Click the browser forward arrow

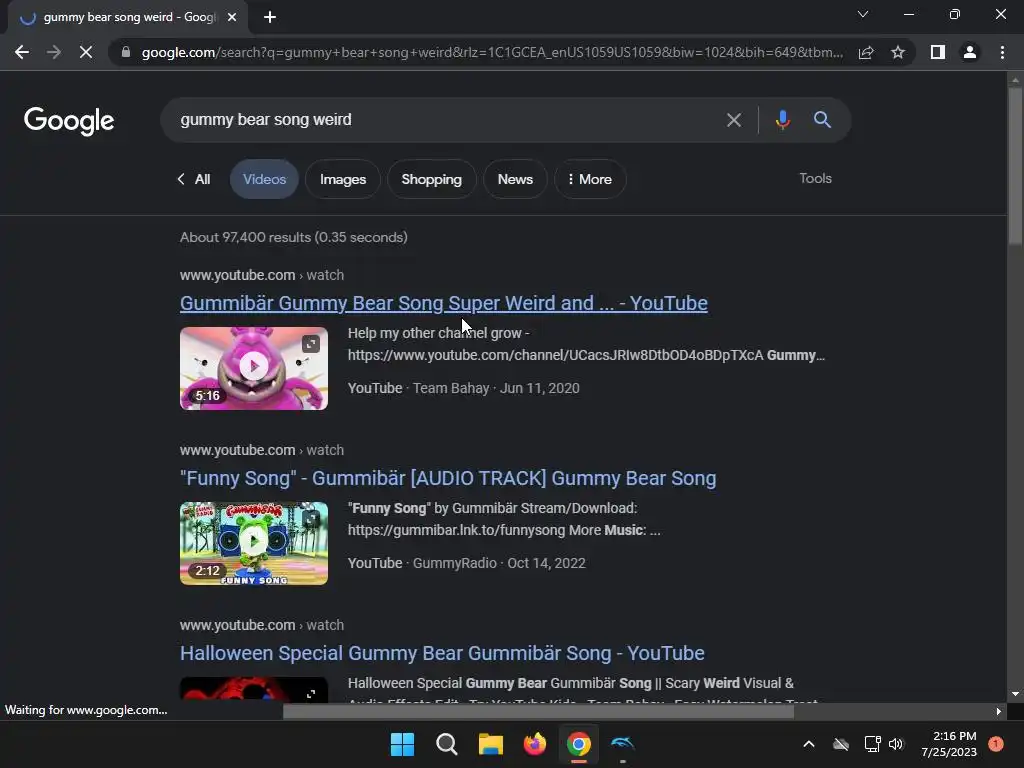tap(54, 52)
